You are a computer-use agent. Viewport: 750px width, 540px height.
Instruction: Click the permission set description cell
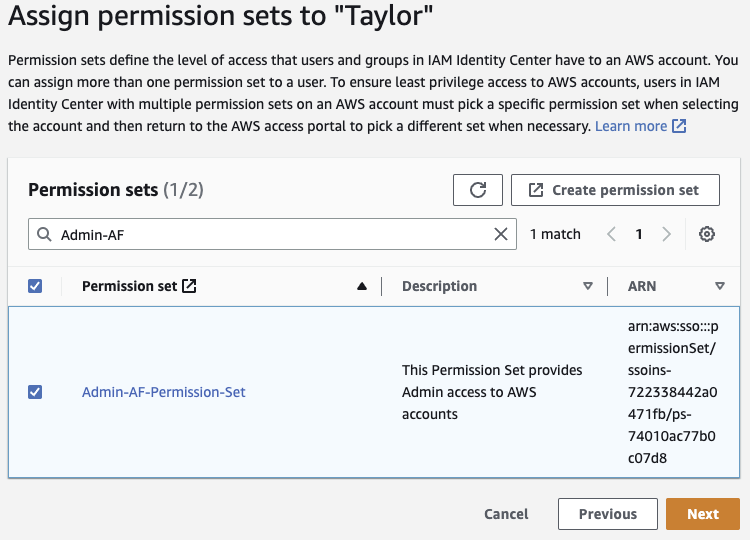click(x=492, y=392)
